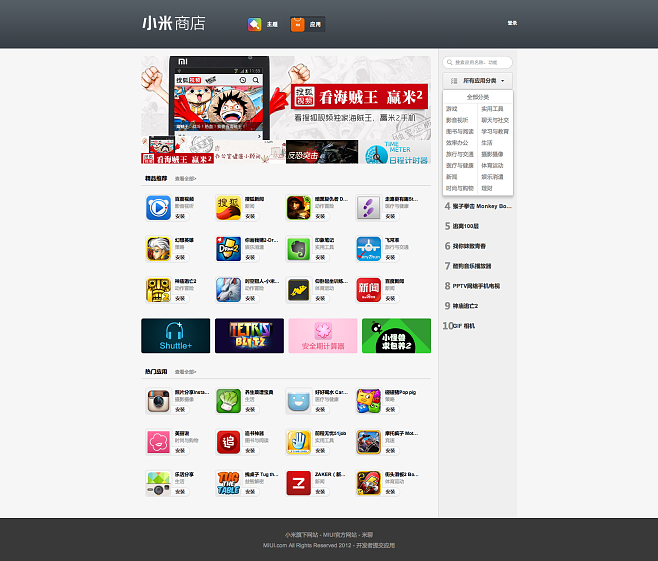
Task: Open the VeryZhun airplane app icon
Action: click(368, 249)
